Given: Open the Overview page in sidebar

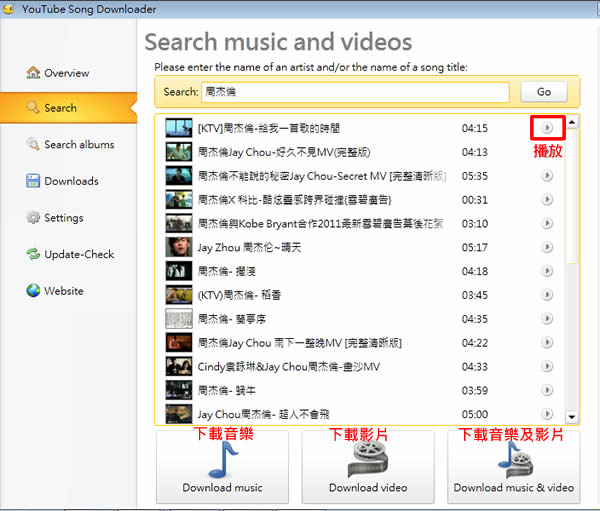Looking at the screenshot, I should pyautogui.click(x=57, y=73).
